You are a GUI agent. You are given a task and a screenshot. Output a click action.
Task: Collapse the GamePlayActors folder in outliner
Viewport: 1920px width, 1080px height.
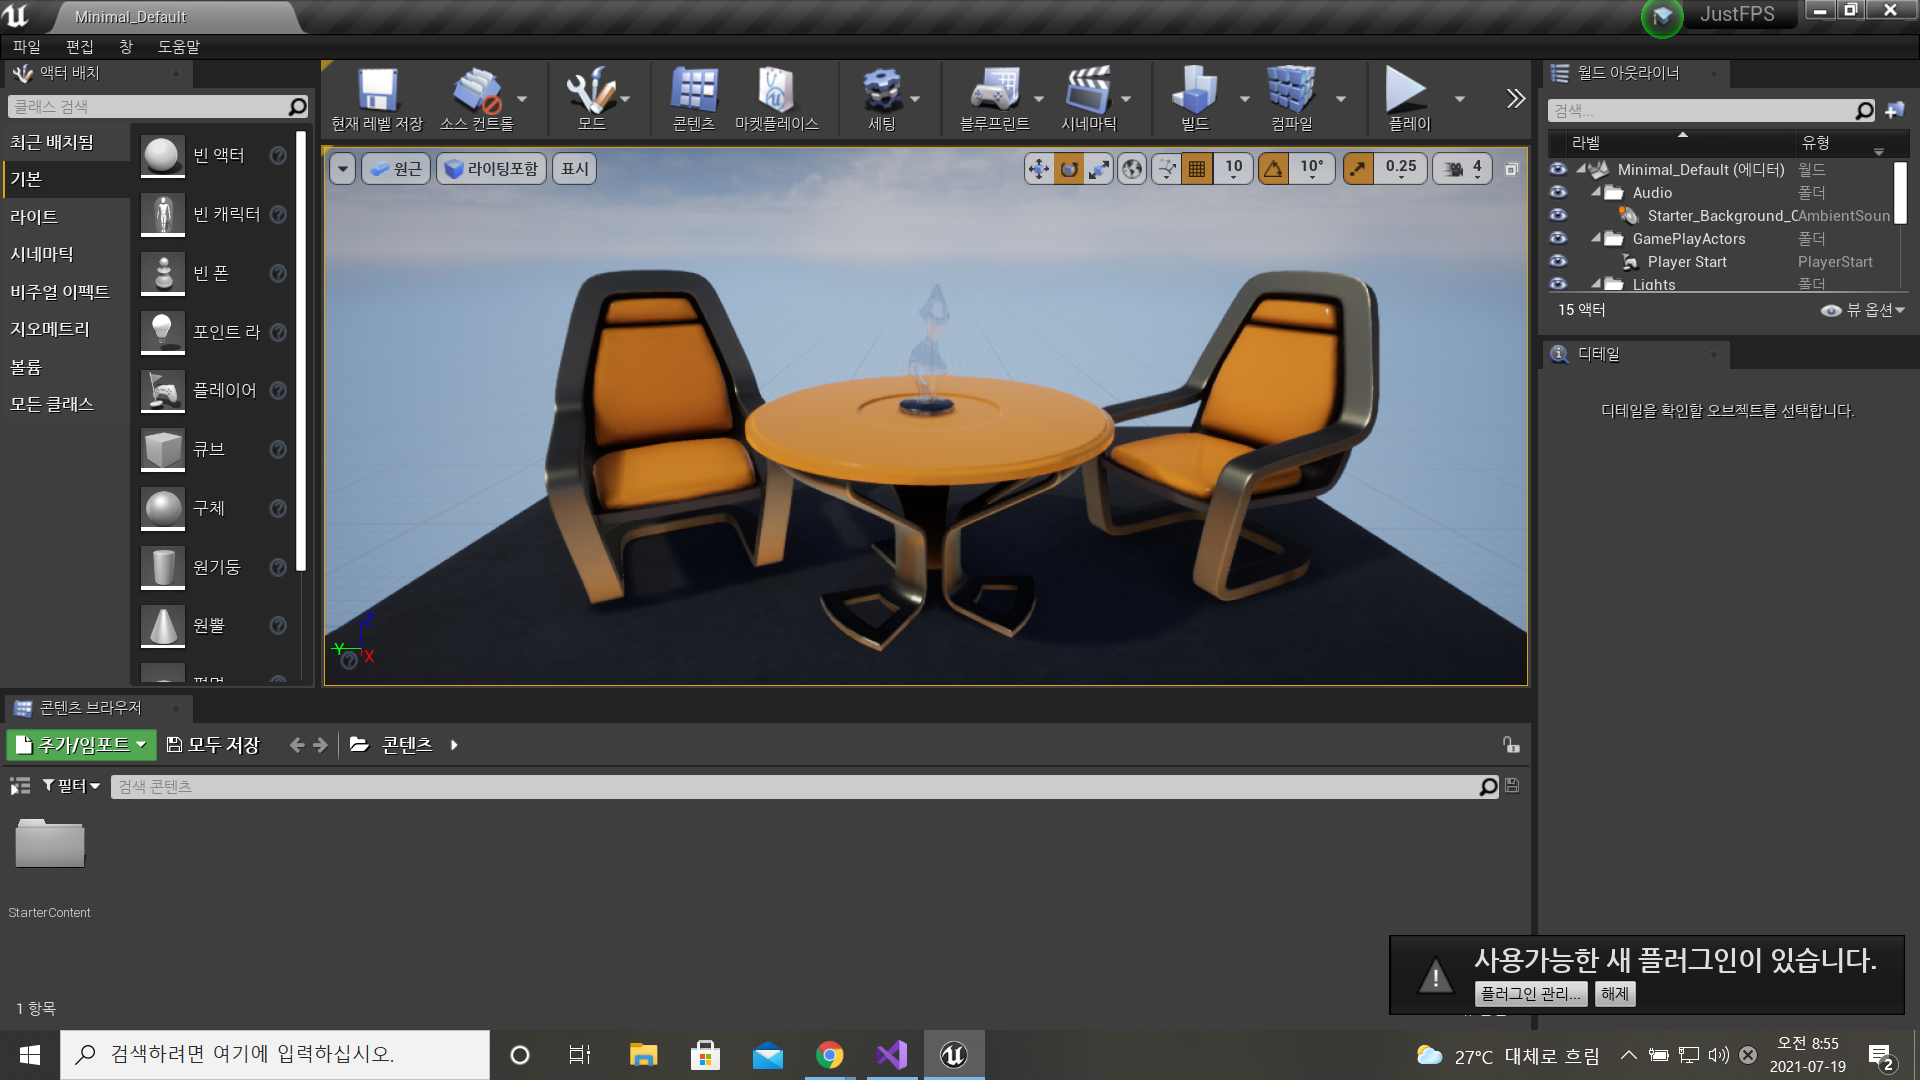[x=1596, y=238]
